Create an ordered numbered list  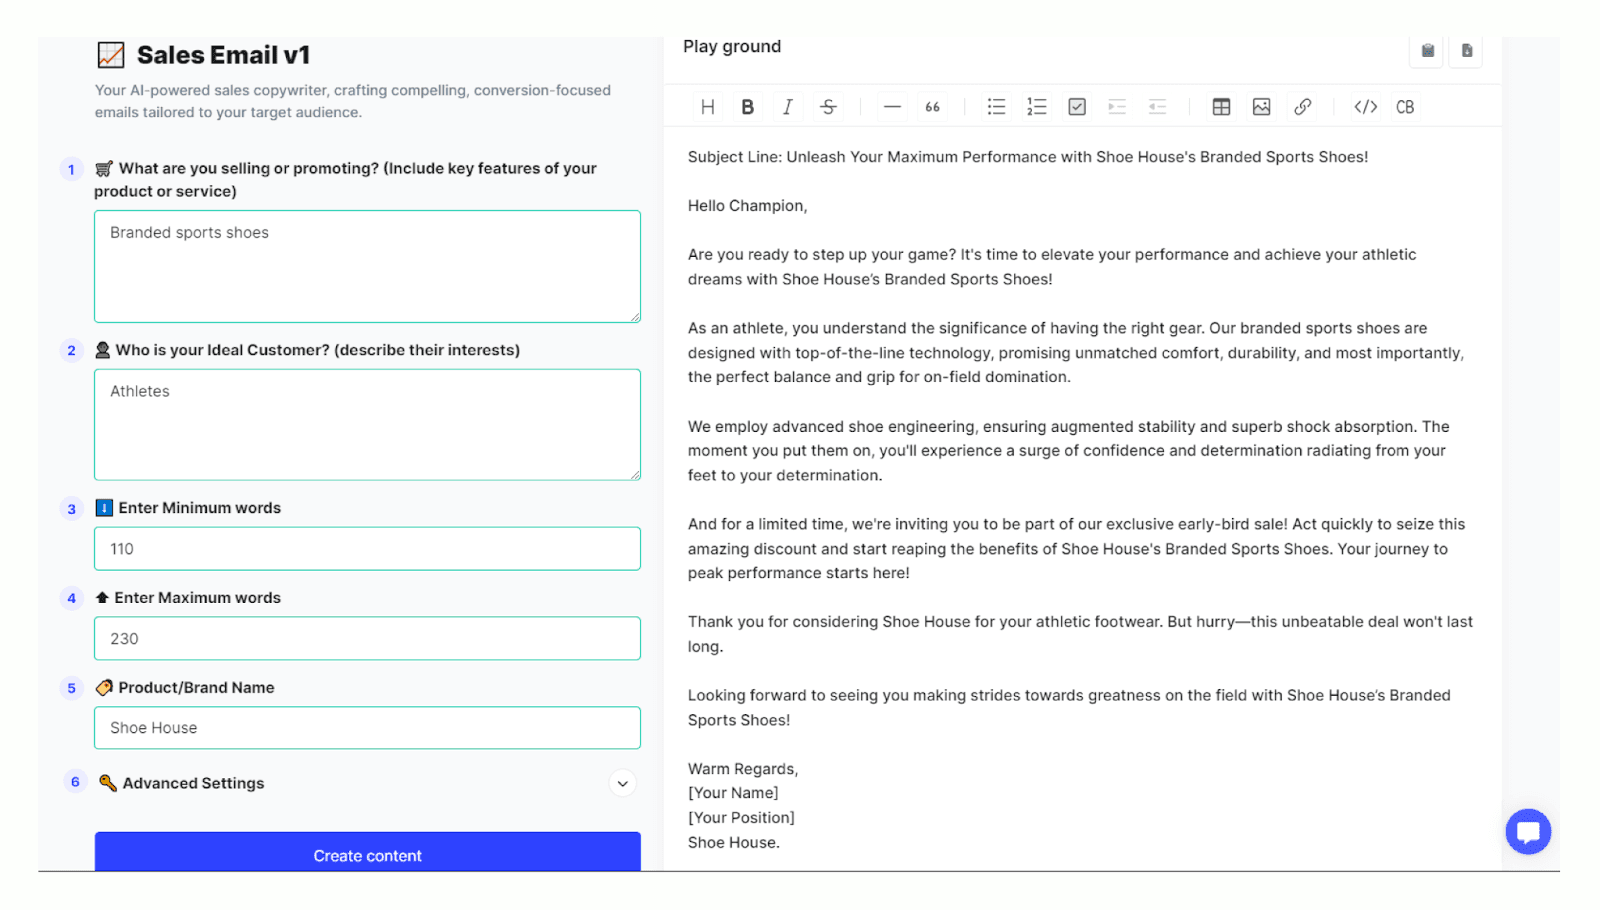pos(1037,107)
